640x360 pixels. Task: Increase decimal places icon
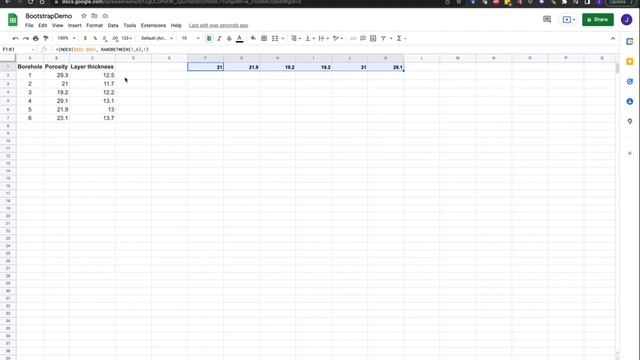(x=115, y=38)
